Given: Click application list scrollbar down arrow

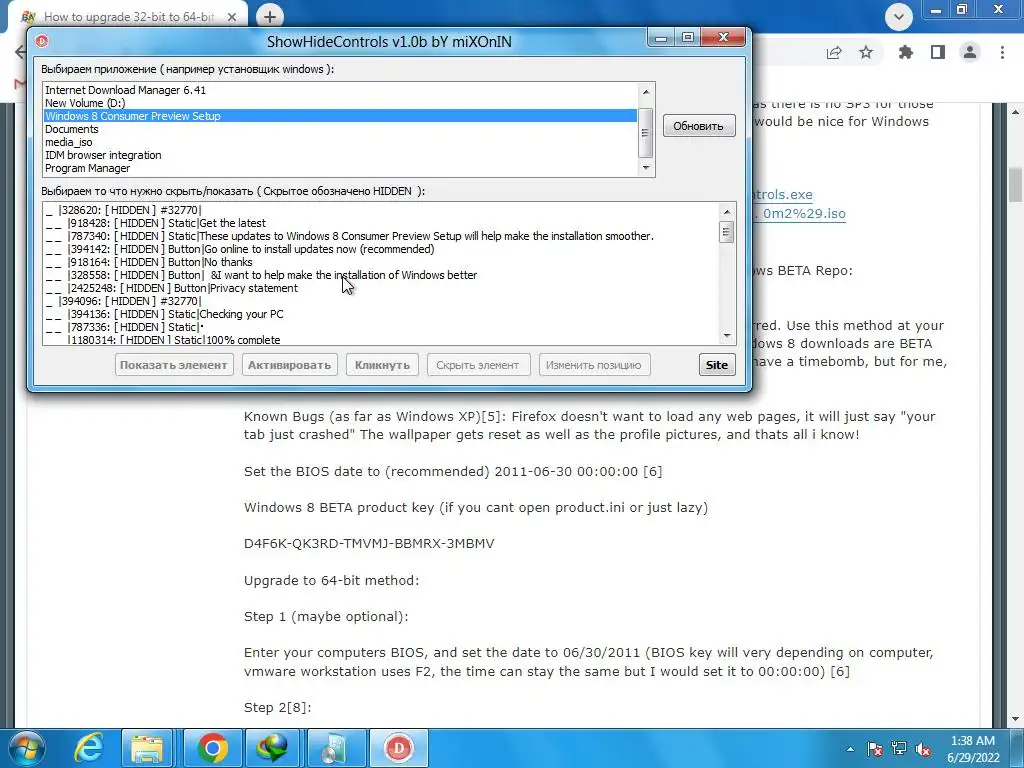Looking at the screenshot, I should (646, 168).
